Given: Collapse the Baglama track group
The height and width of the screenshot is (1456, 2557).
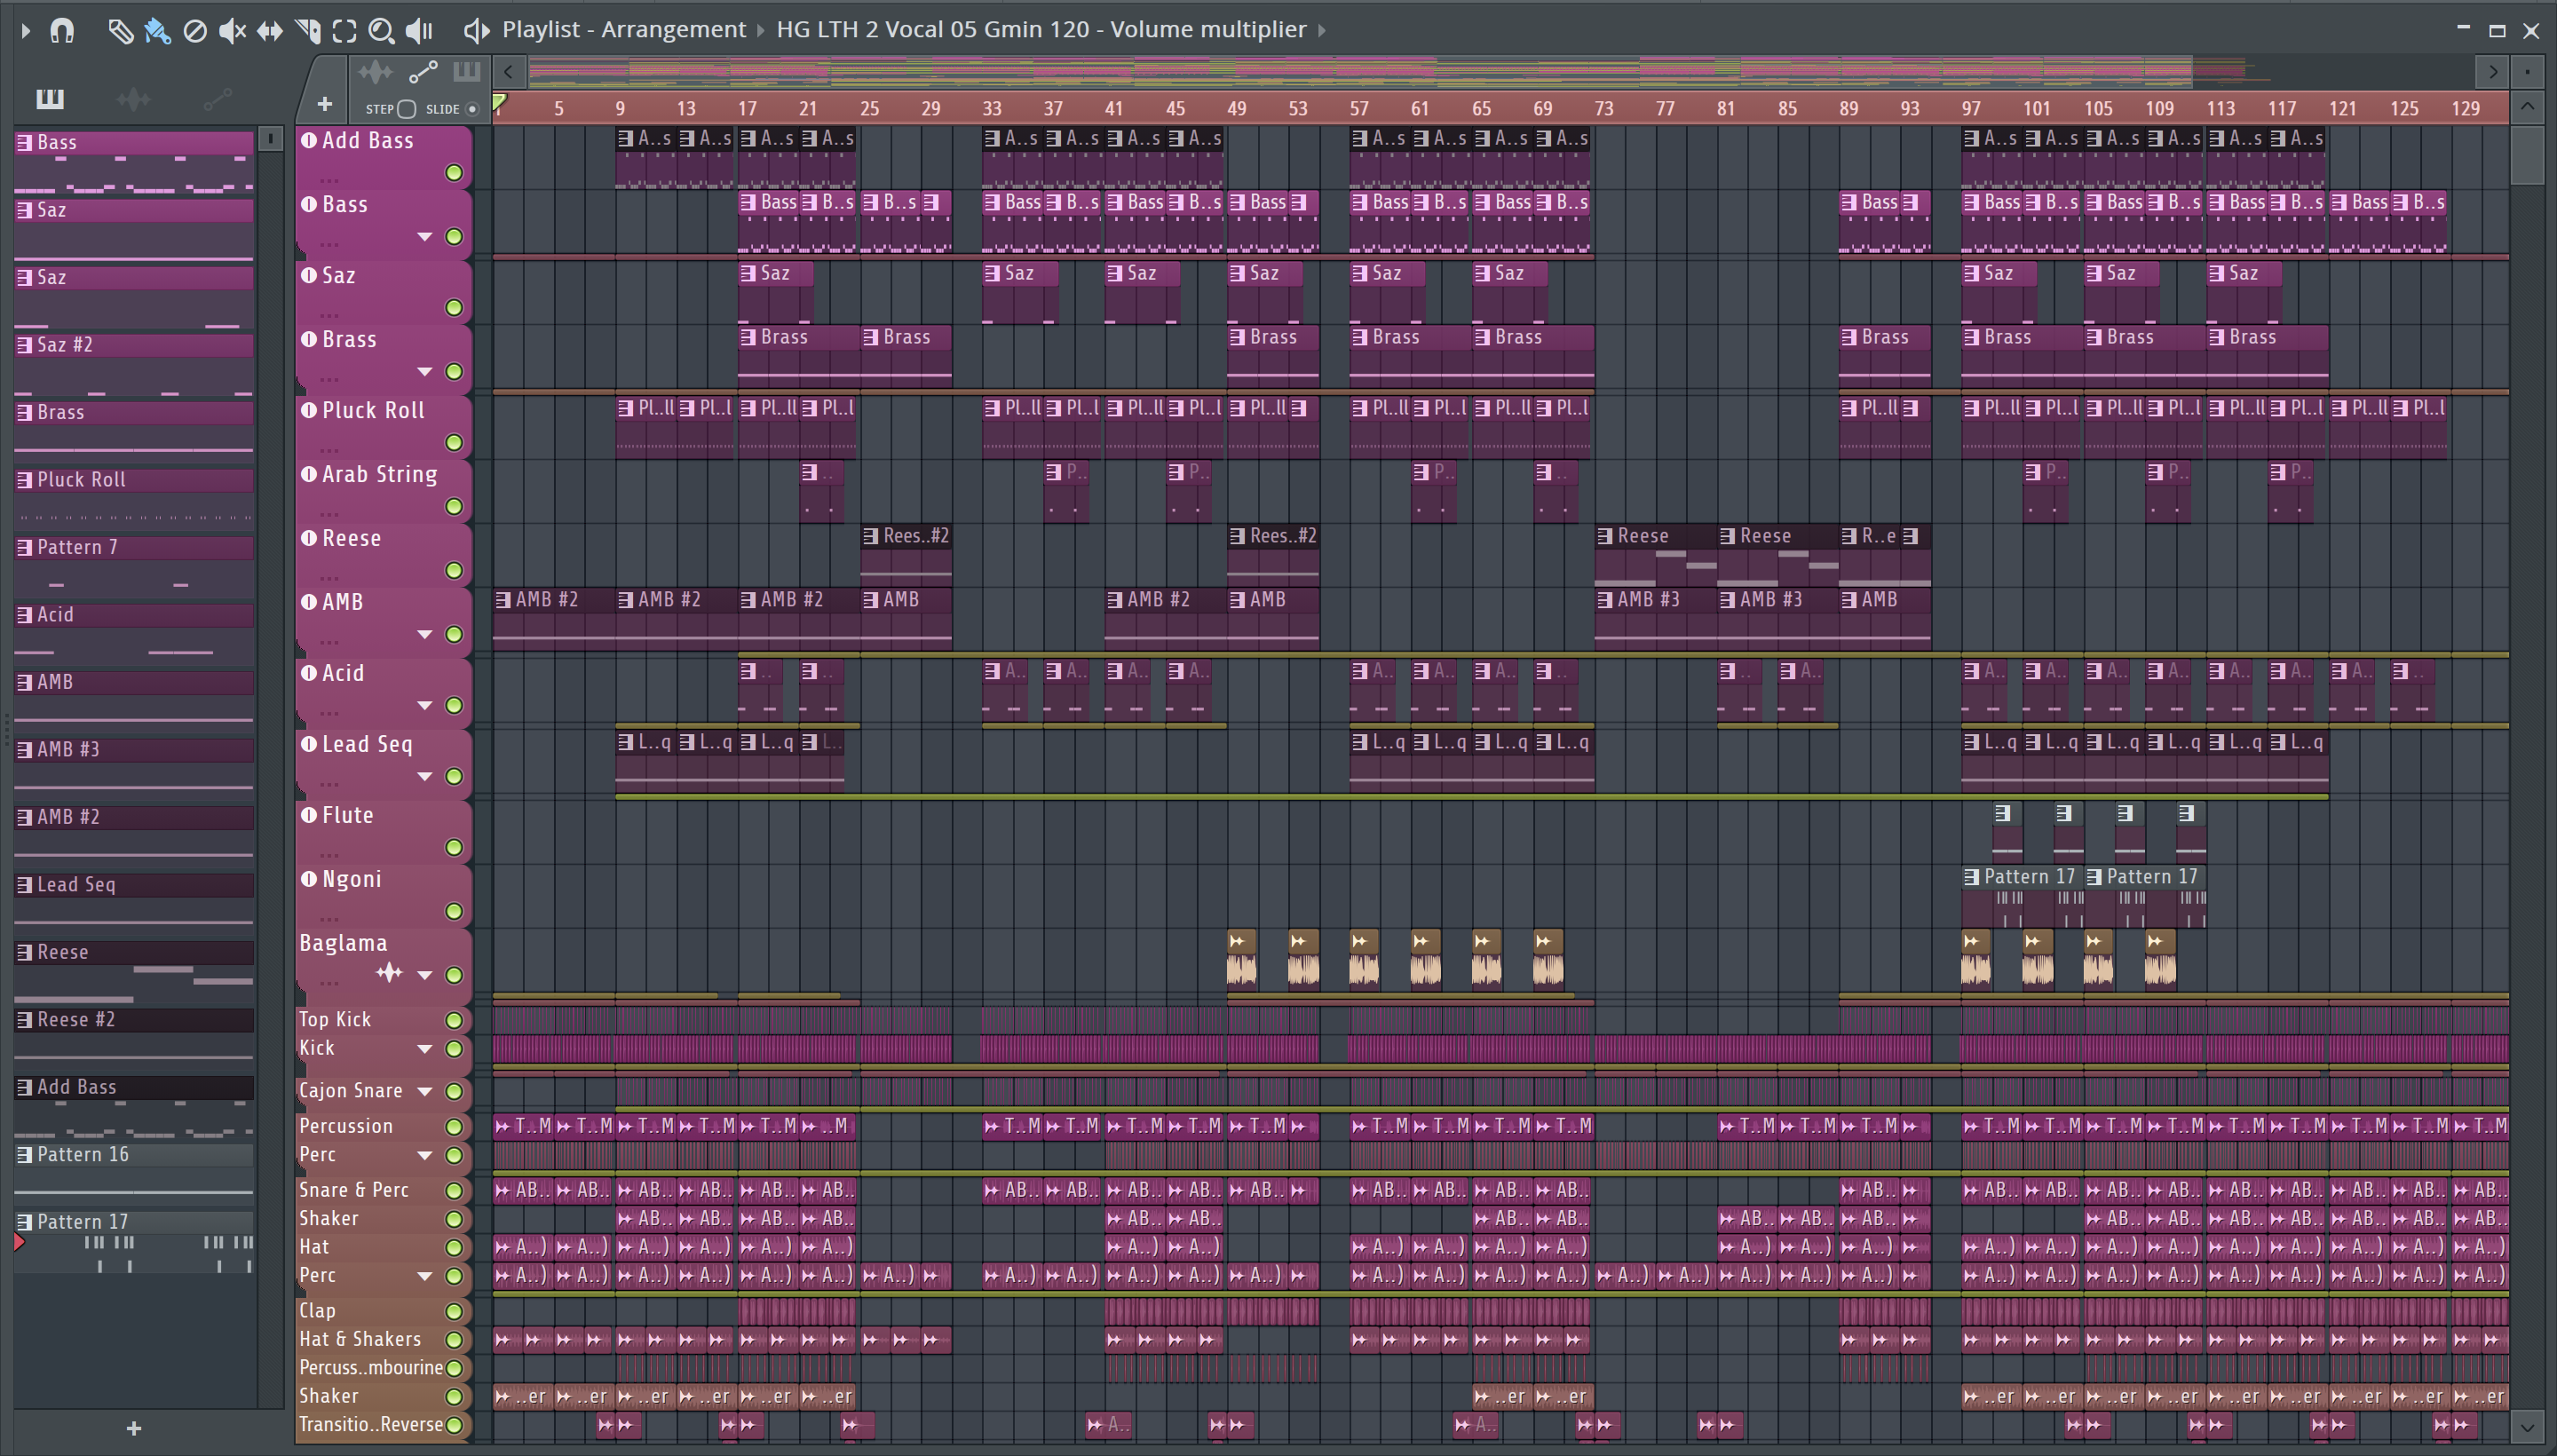Looking at the screenshot, I should pyautogui.click(x=425, y=975).
